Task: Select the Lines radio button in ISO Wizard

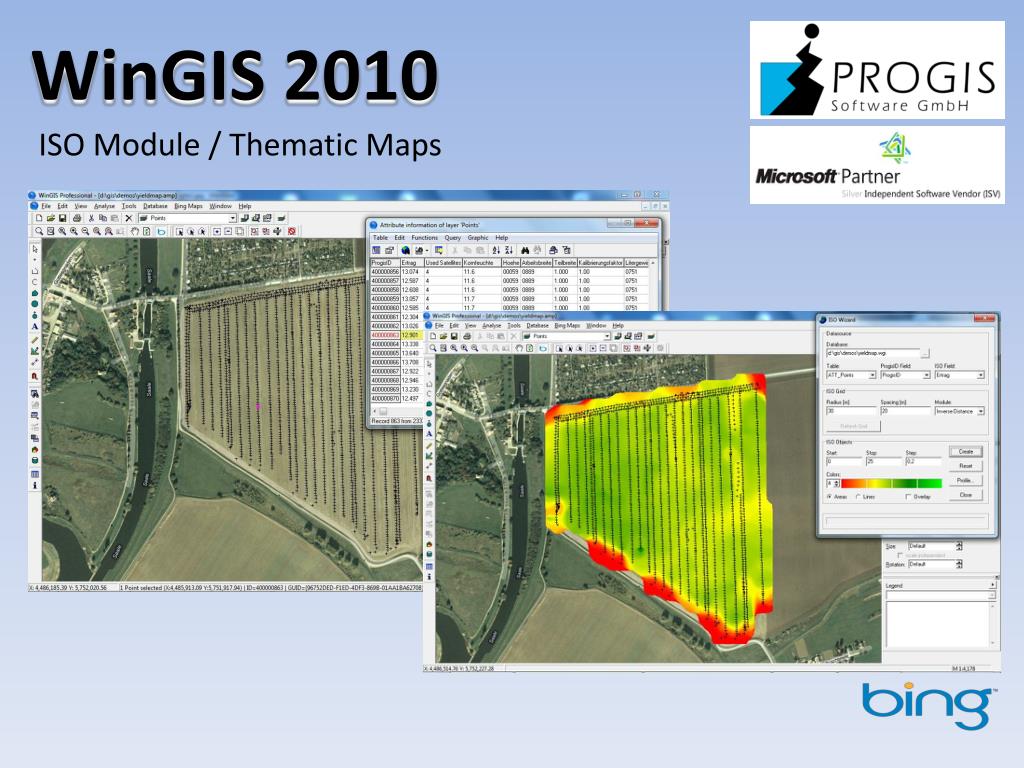Action: tap(858, 496)
